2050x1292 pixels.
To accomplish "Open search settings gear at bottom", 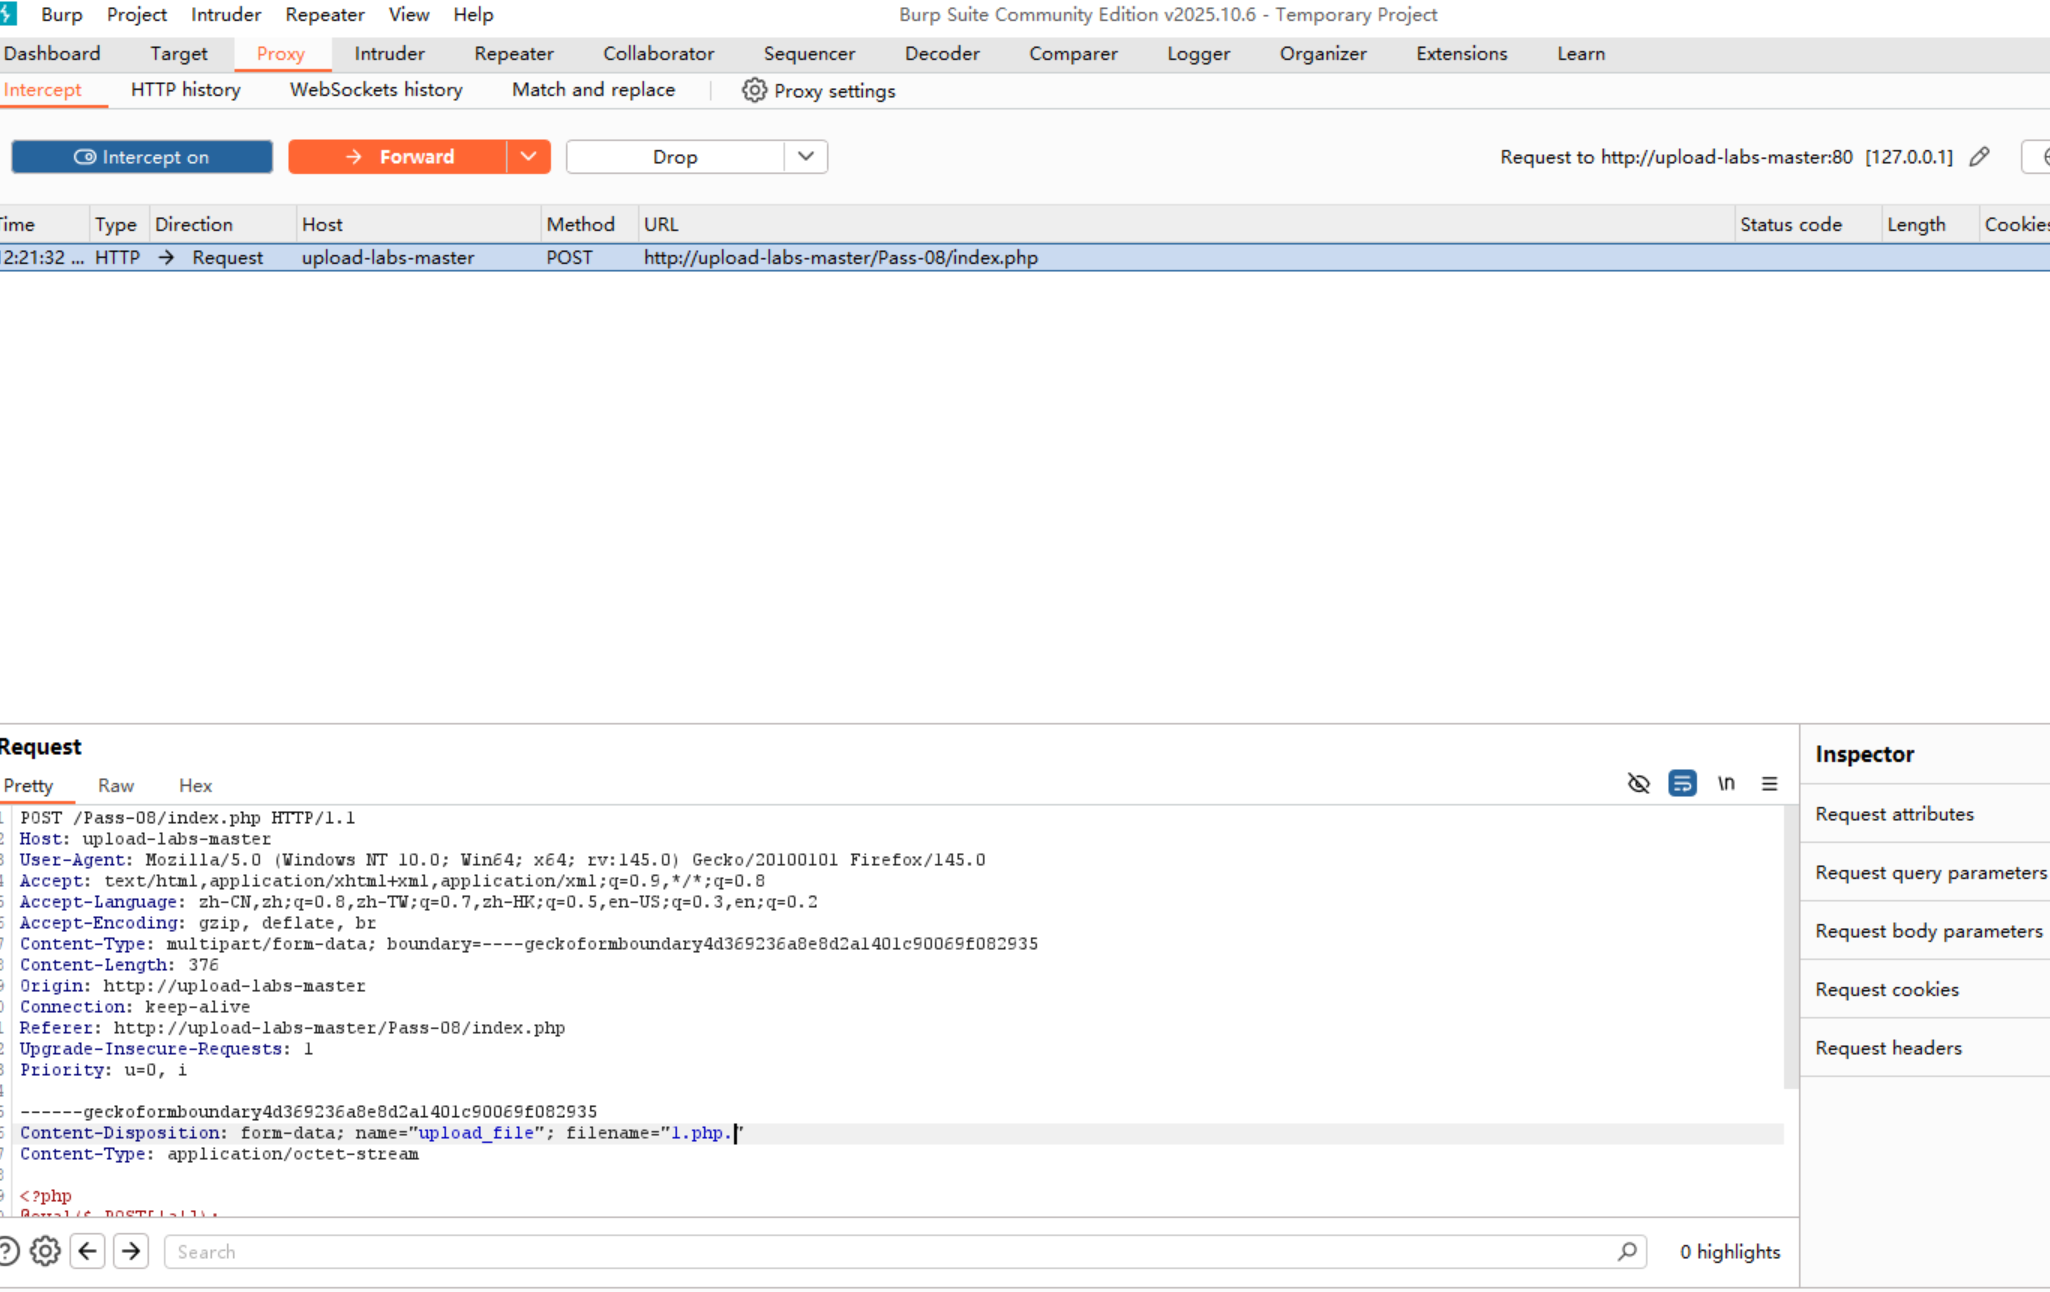I will [45, 1251].
